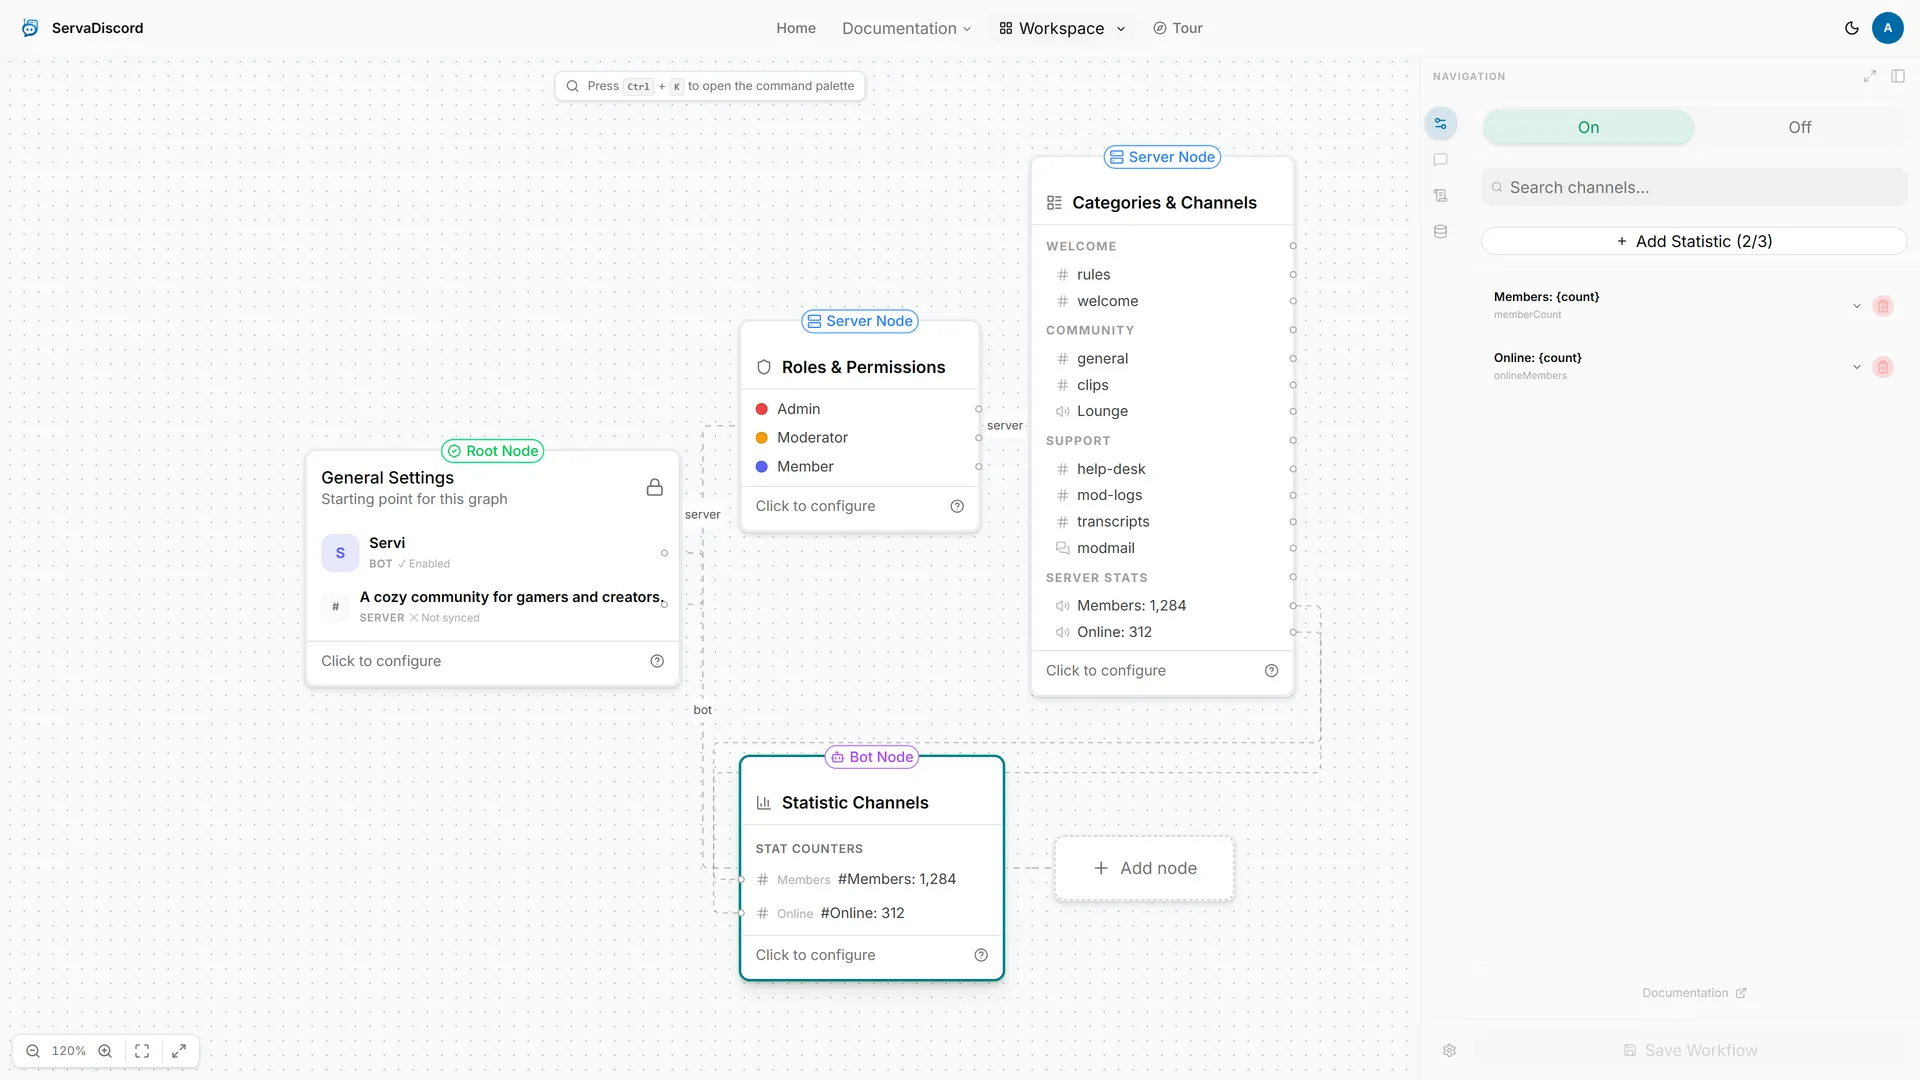Viewport: 1920px width, 1080px height.
Task: Switch statistic channels to On
Action: [x=1588, y=127]
